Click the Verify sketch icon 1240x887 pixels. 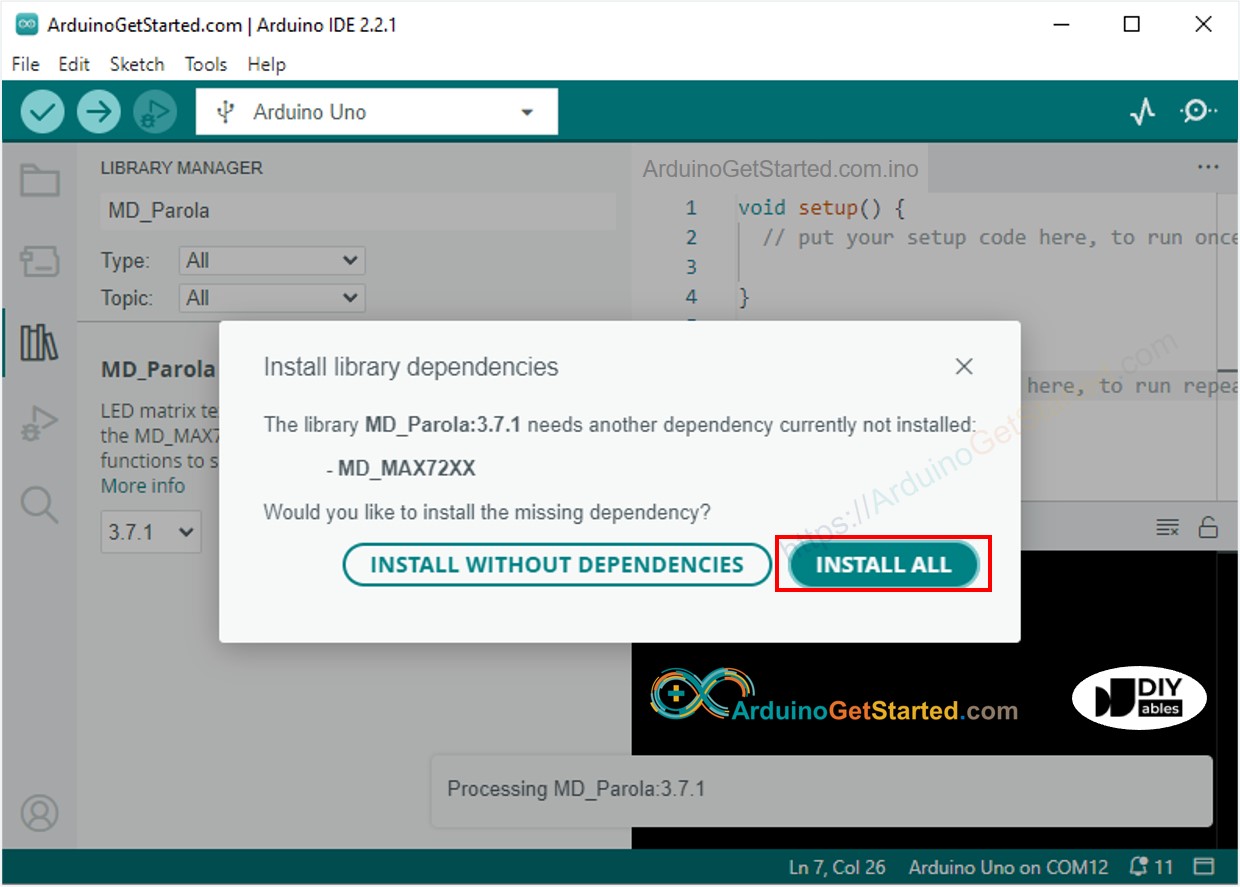(x=42, y=111)
